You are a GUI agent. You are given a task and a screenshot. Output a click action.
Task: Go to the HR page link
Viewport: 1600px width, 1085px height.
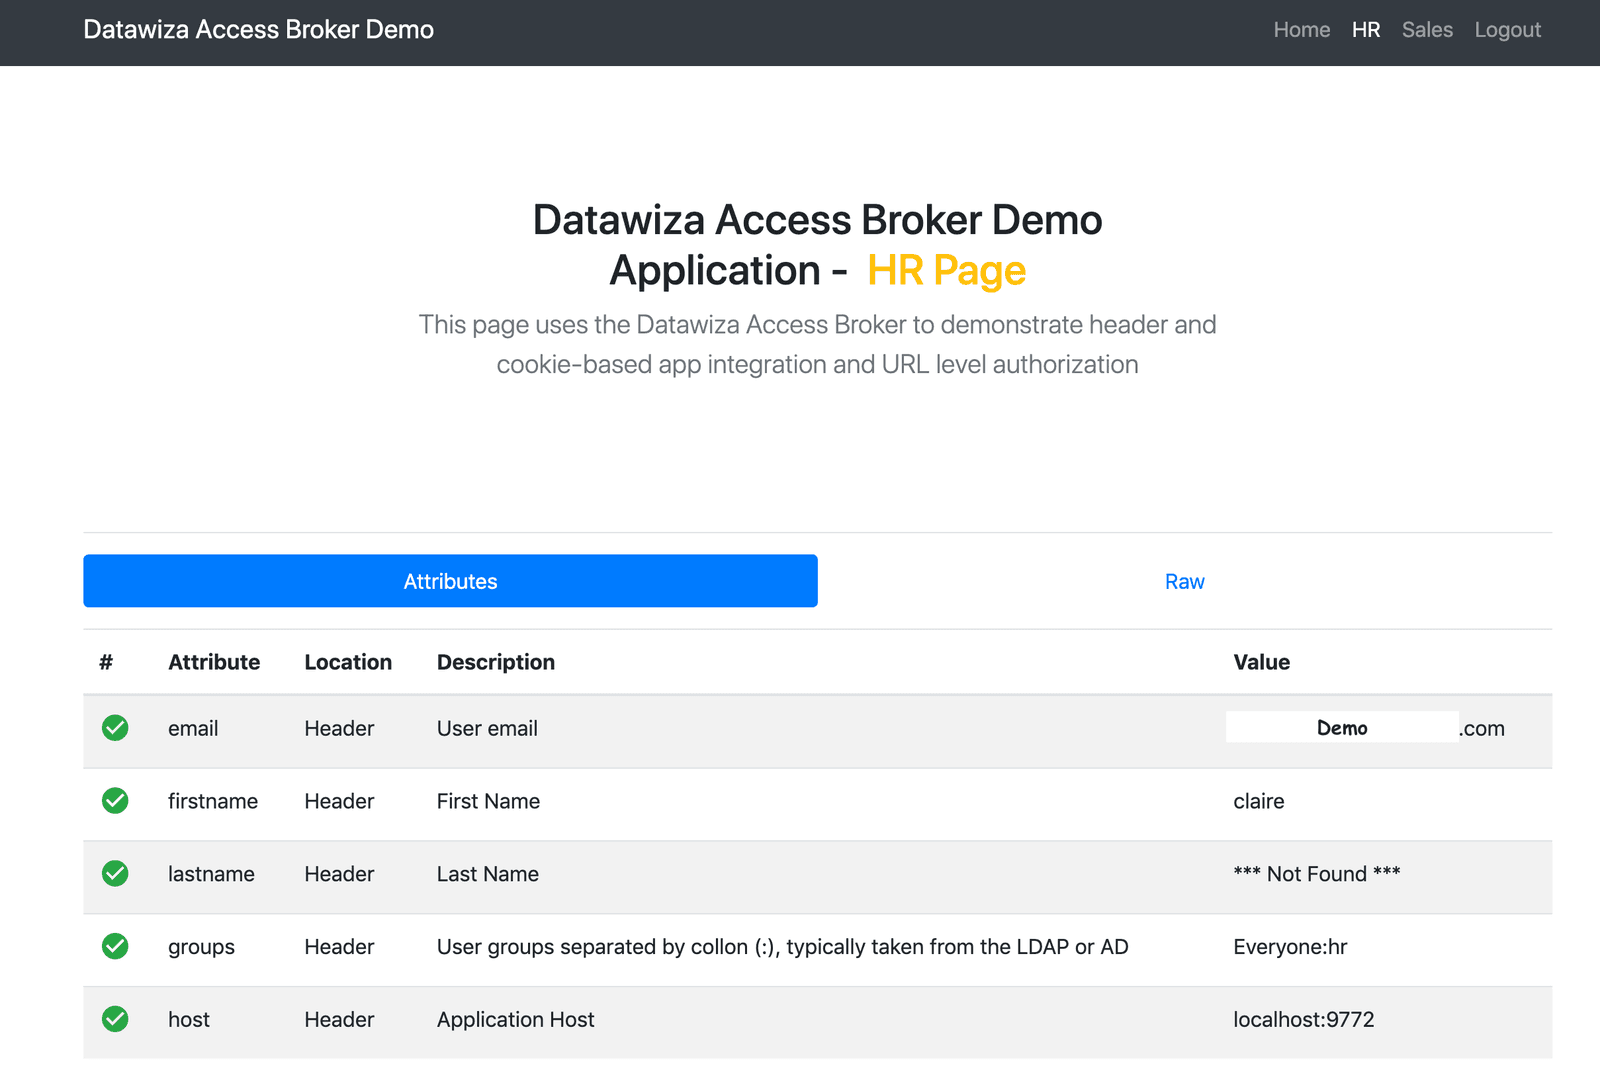pyautogui.click(x=1366, y=30)
